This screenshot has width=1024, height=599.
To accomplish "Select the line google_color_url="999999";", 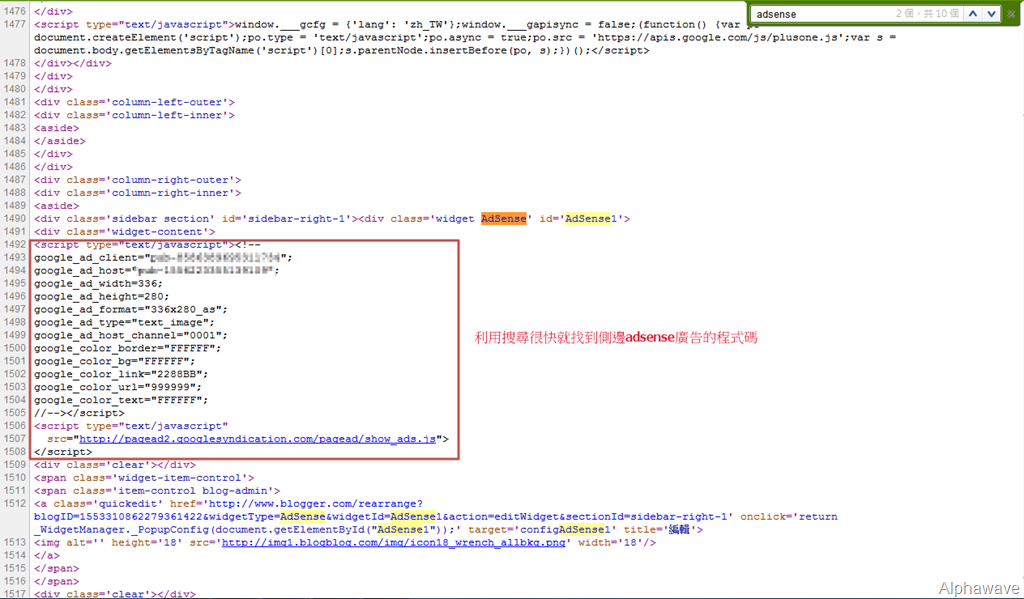I will click(118, 387).
